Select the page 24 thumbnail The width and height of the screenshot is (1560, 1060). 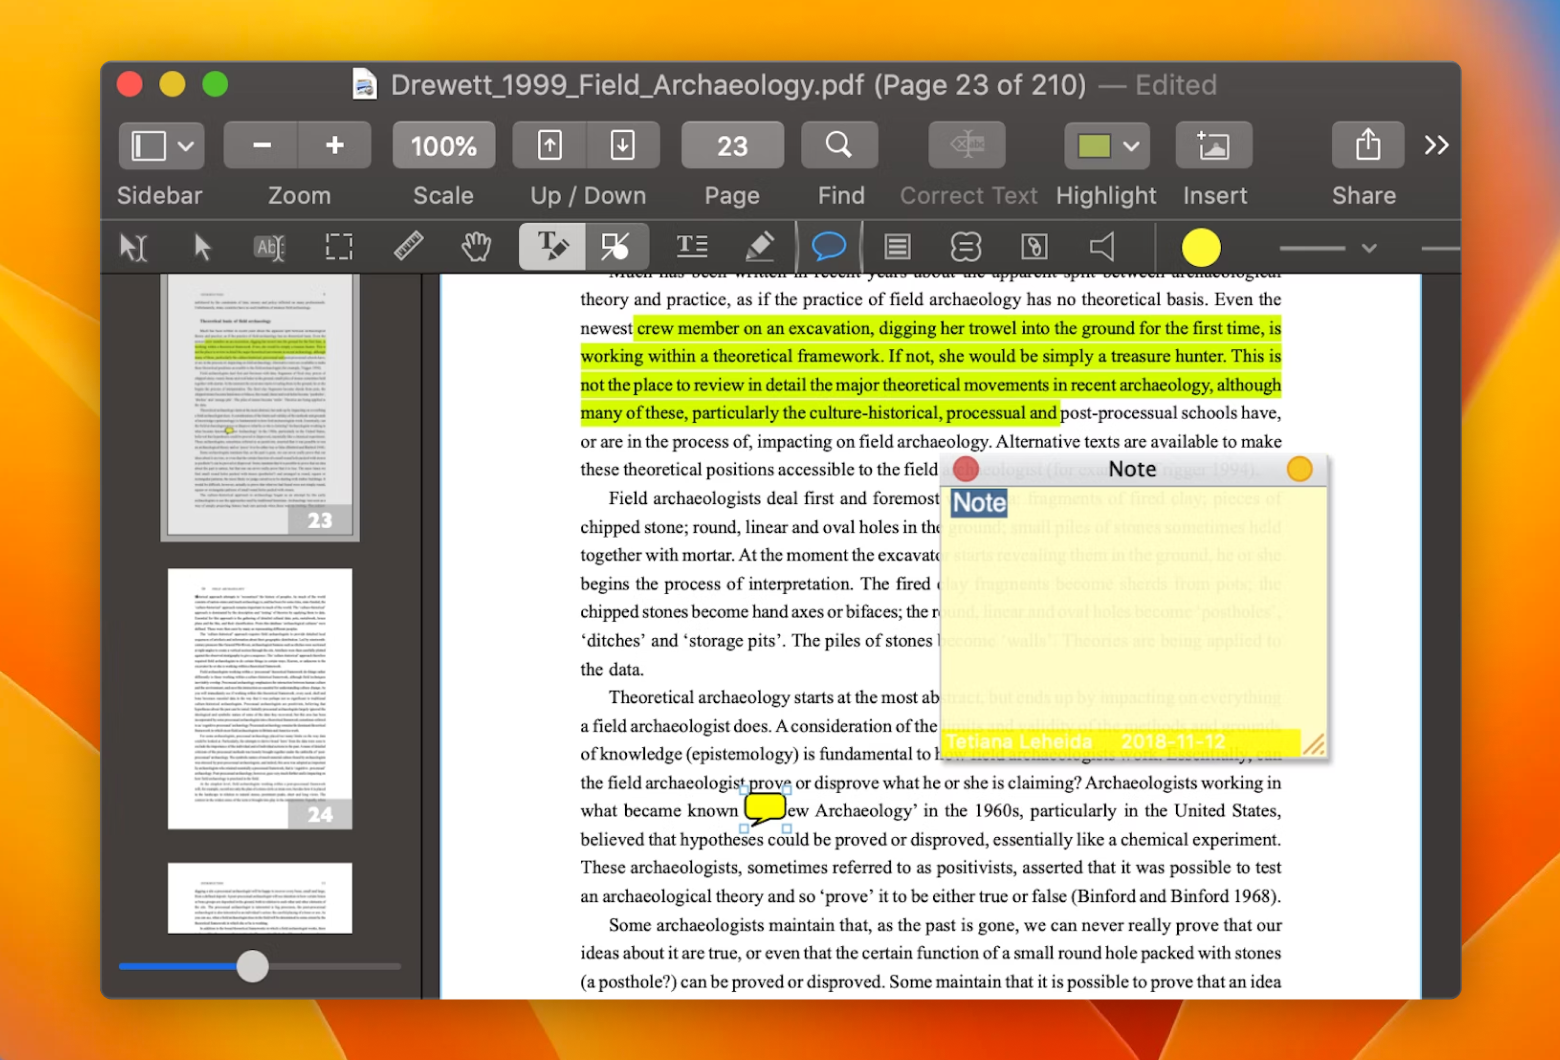point(259,698)
